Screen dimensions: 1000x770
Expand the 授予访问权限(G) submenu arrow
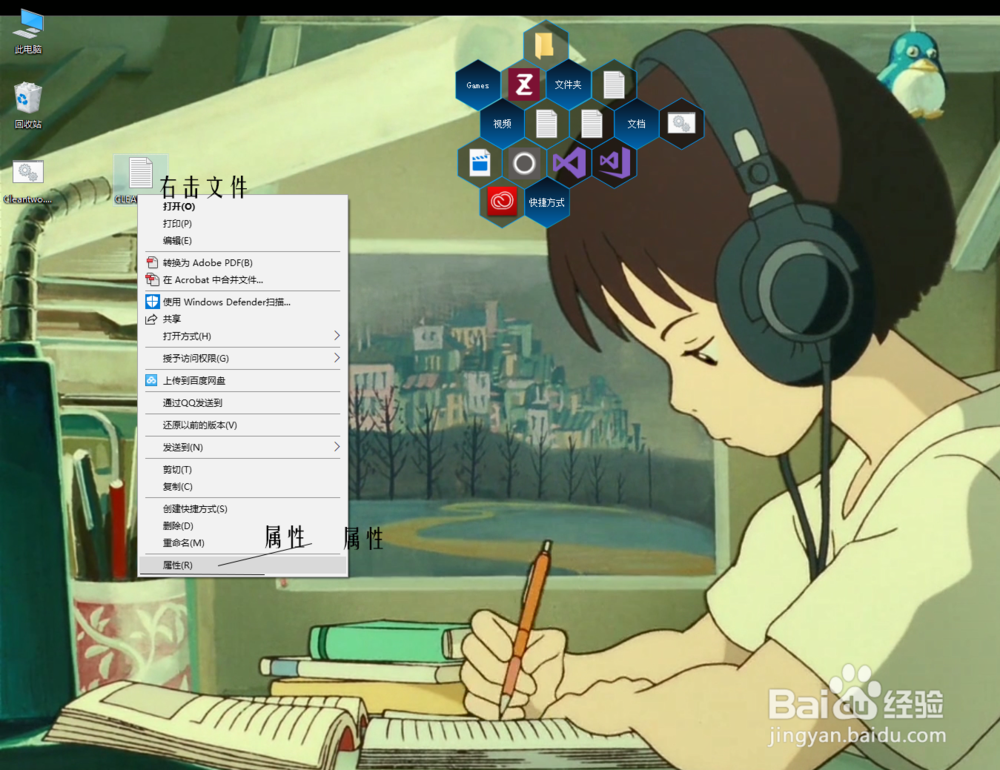point(337,358)
